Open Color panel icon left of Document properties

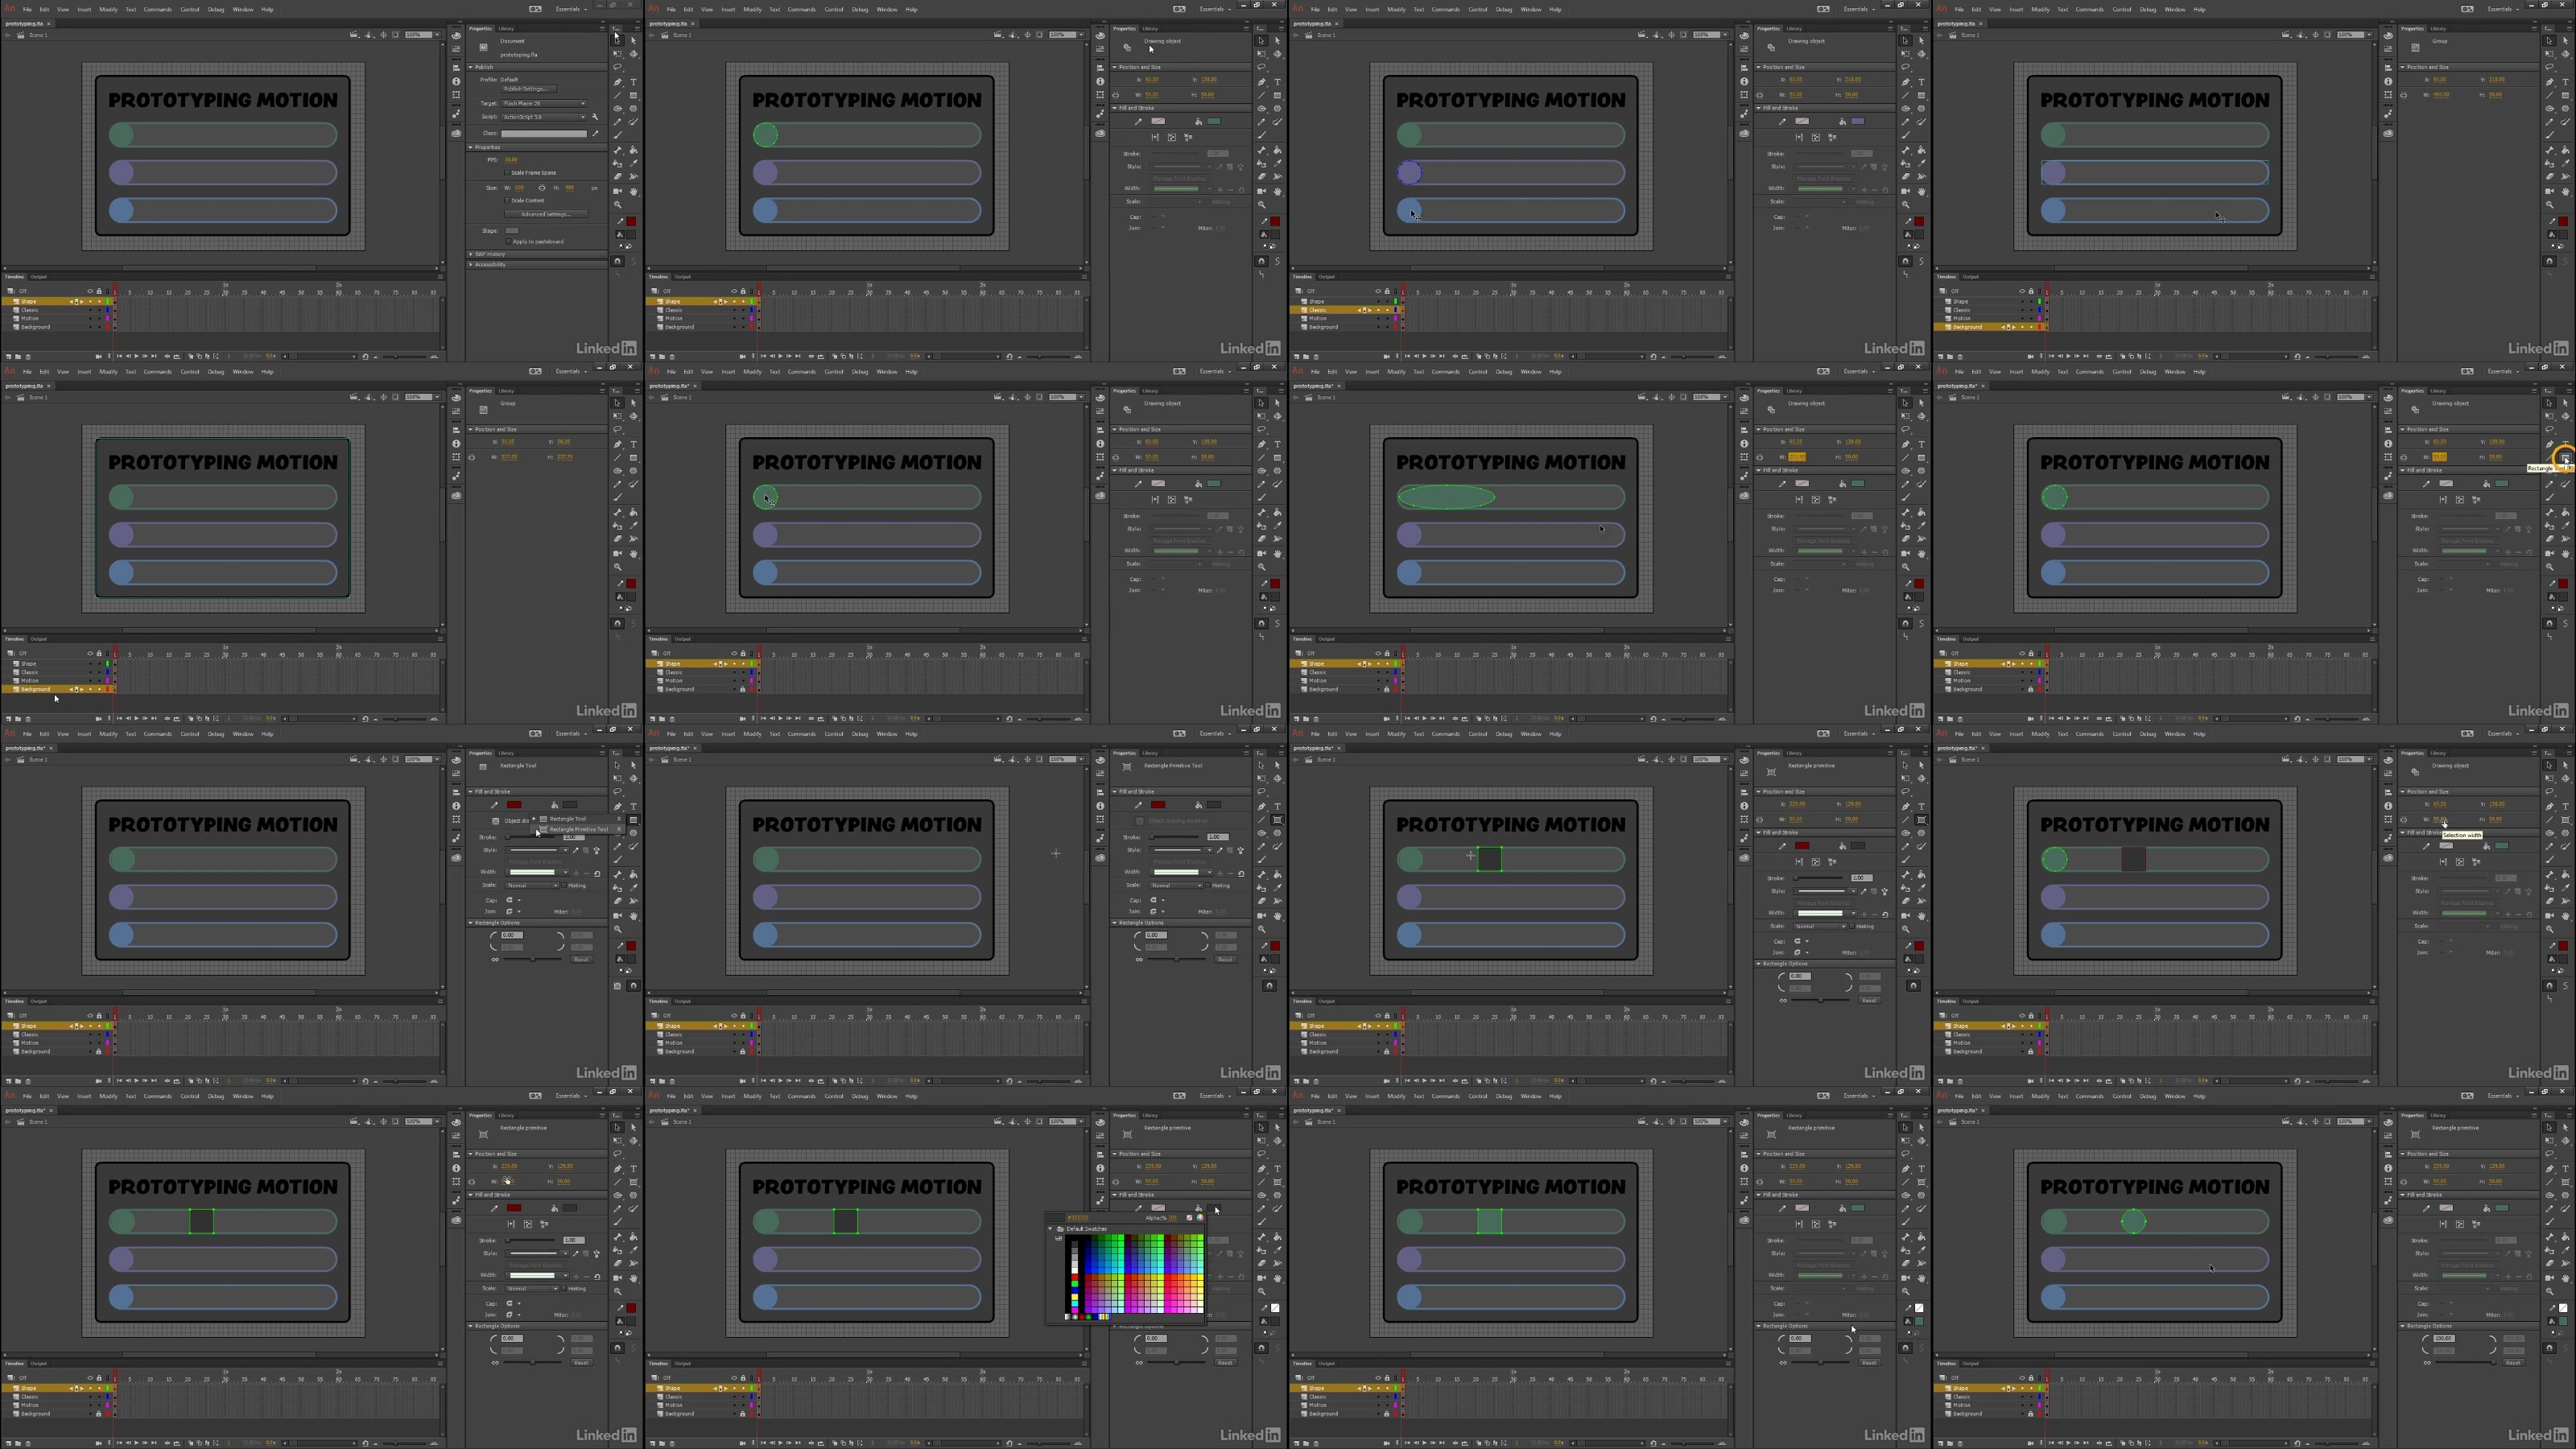pos(456,36)
